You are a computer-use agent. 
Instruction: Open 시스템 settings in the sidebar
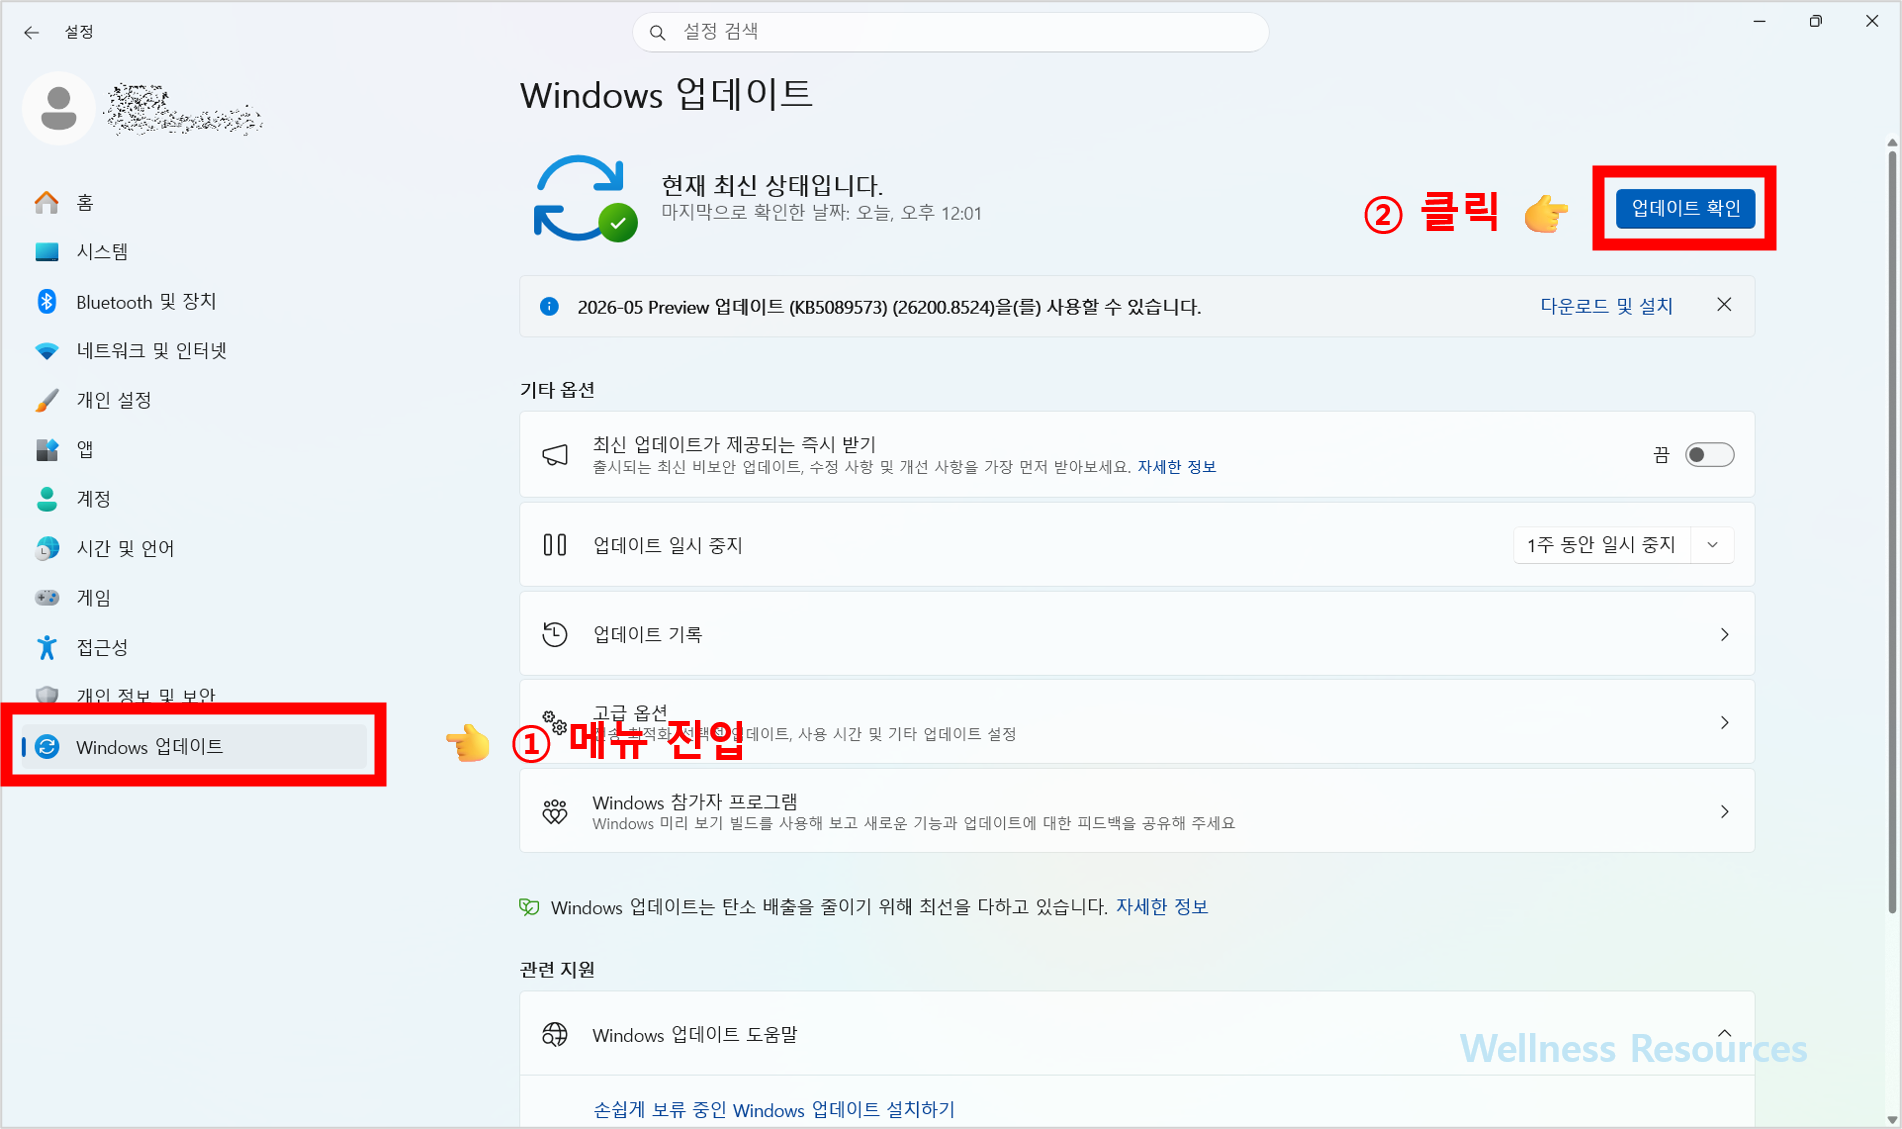tap(196, 252)
